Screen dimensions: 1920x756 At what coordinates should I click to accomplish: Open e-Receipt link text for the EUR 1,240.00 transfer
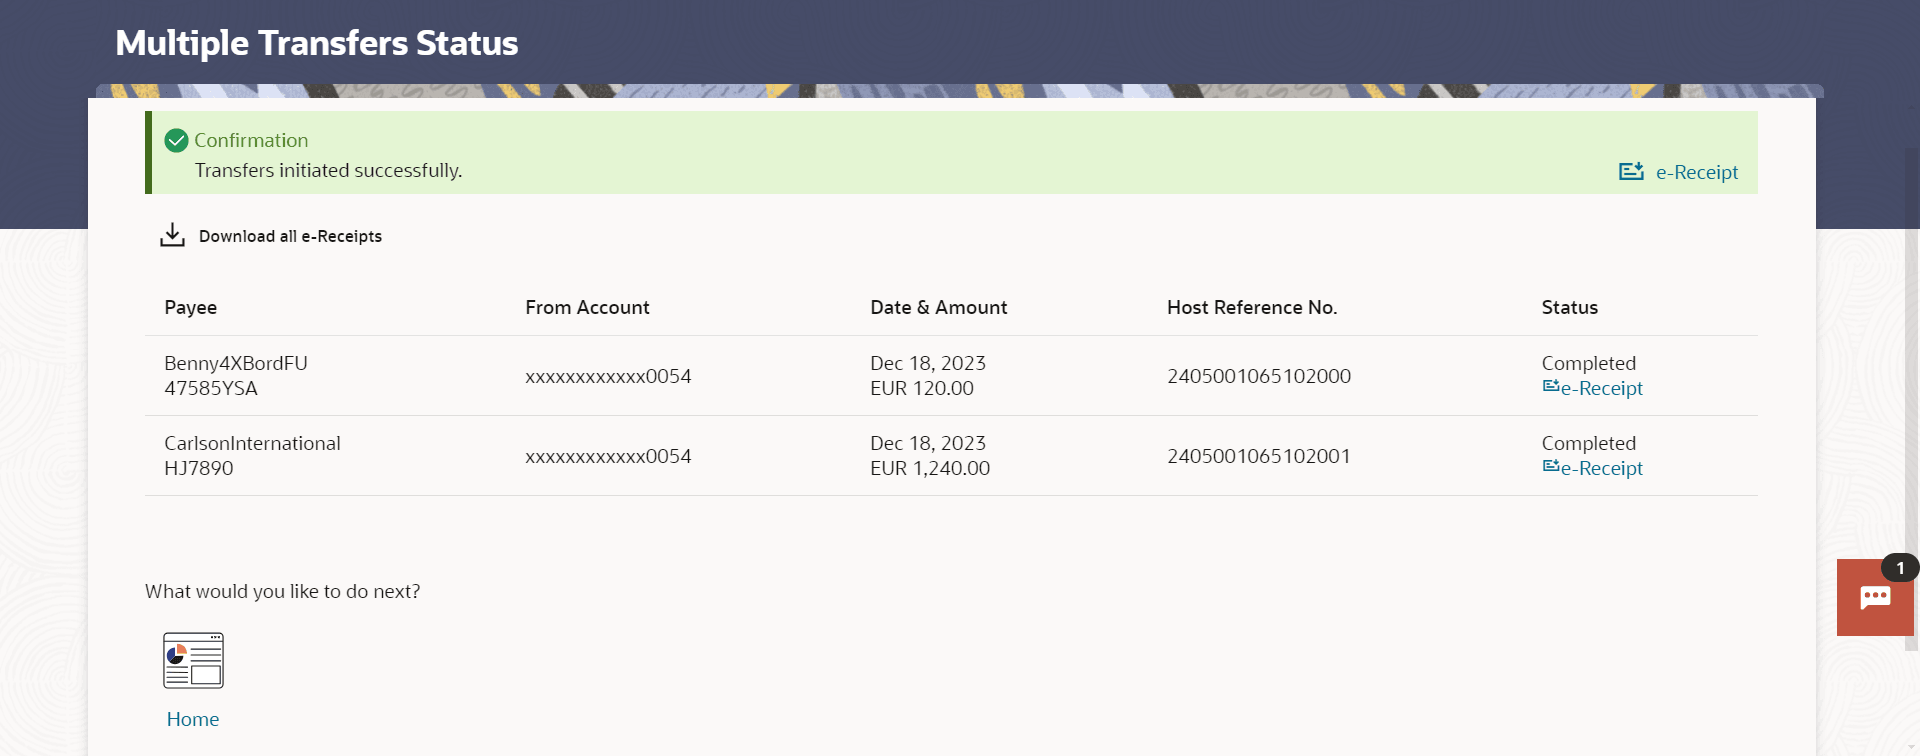[1602, 468]
